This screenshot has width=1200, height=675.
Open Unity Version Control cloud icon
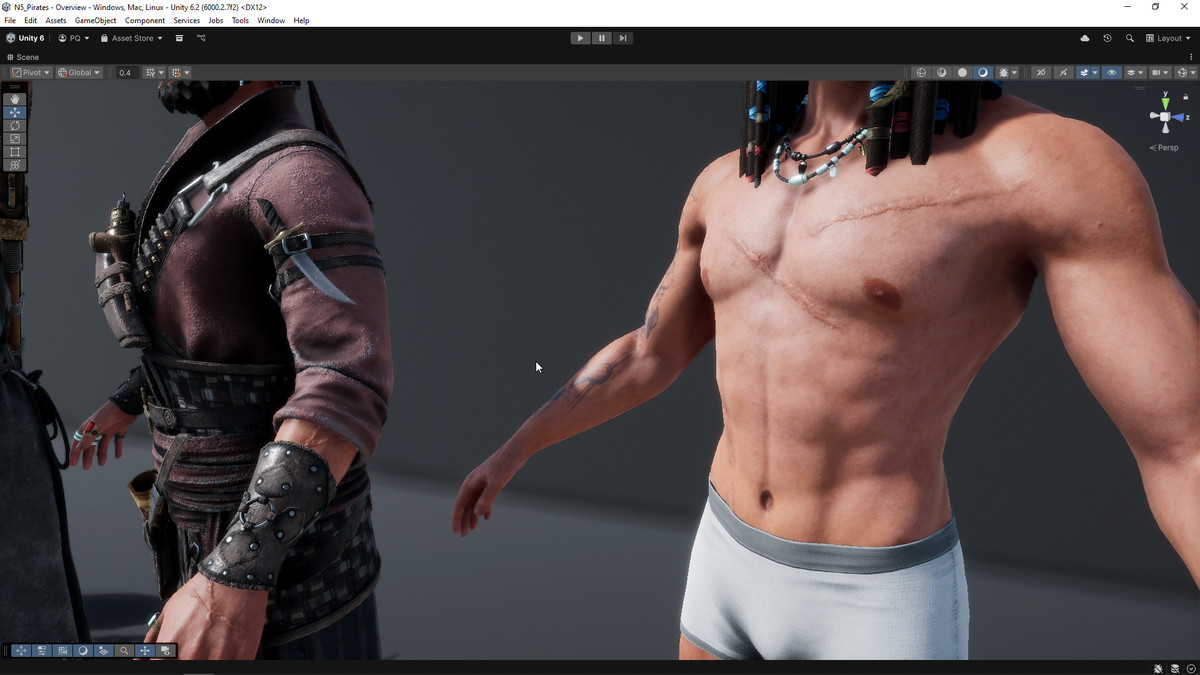(x=1085, y=38)
